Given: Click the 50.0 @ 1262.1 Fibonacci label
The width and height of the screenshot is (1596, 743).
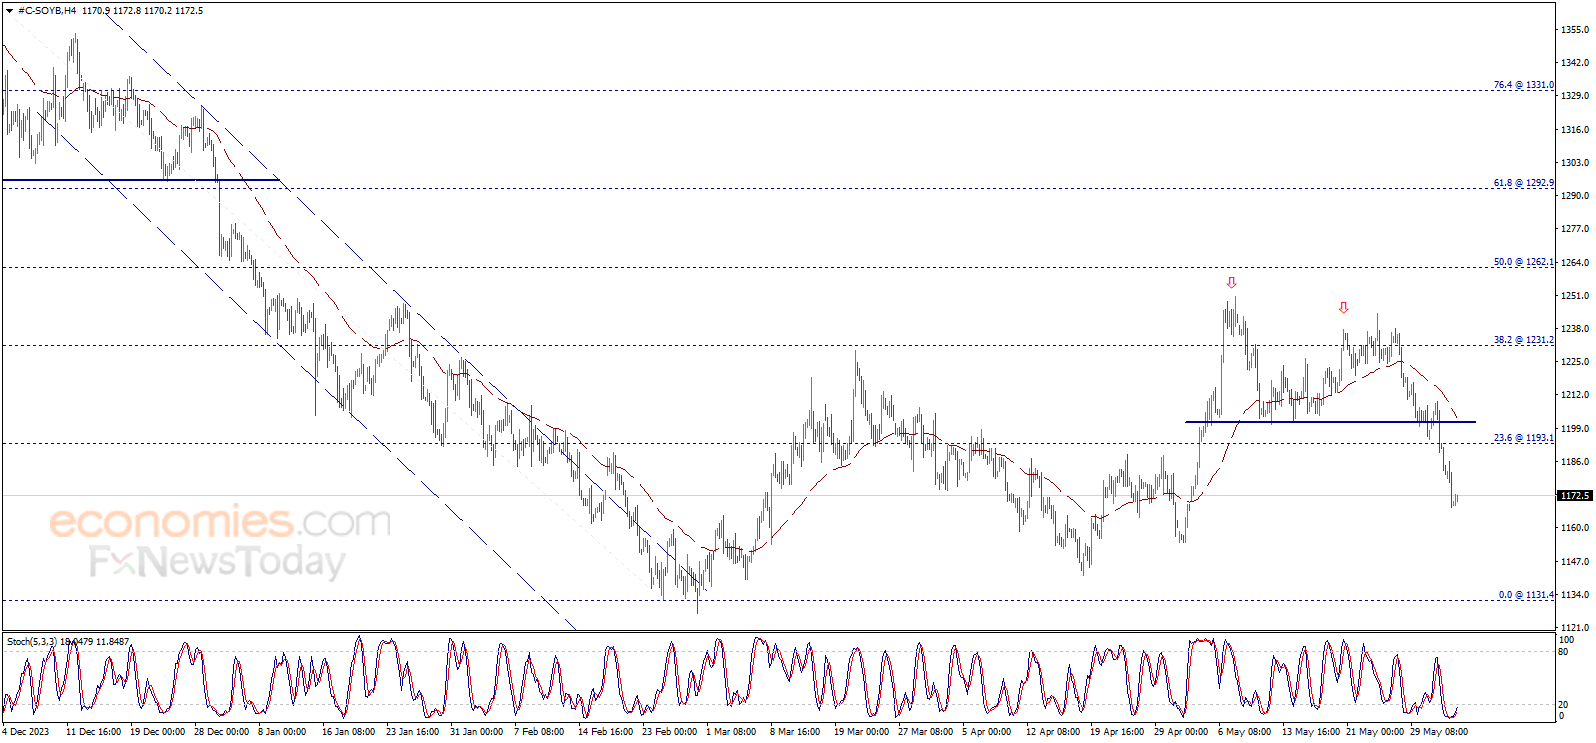Looking at the screenshot, I should pyautogui.click(x=1524, y=262).
